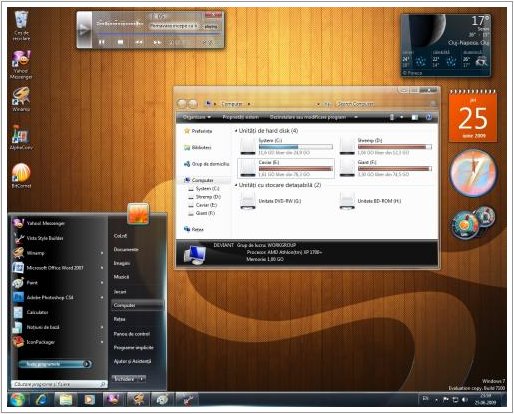Open Muzică in the Start menu
Viewport: 514px width, 414px height.
[121, 277]
